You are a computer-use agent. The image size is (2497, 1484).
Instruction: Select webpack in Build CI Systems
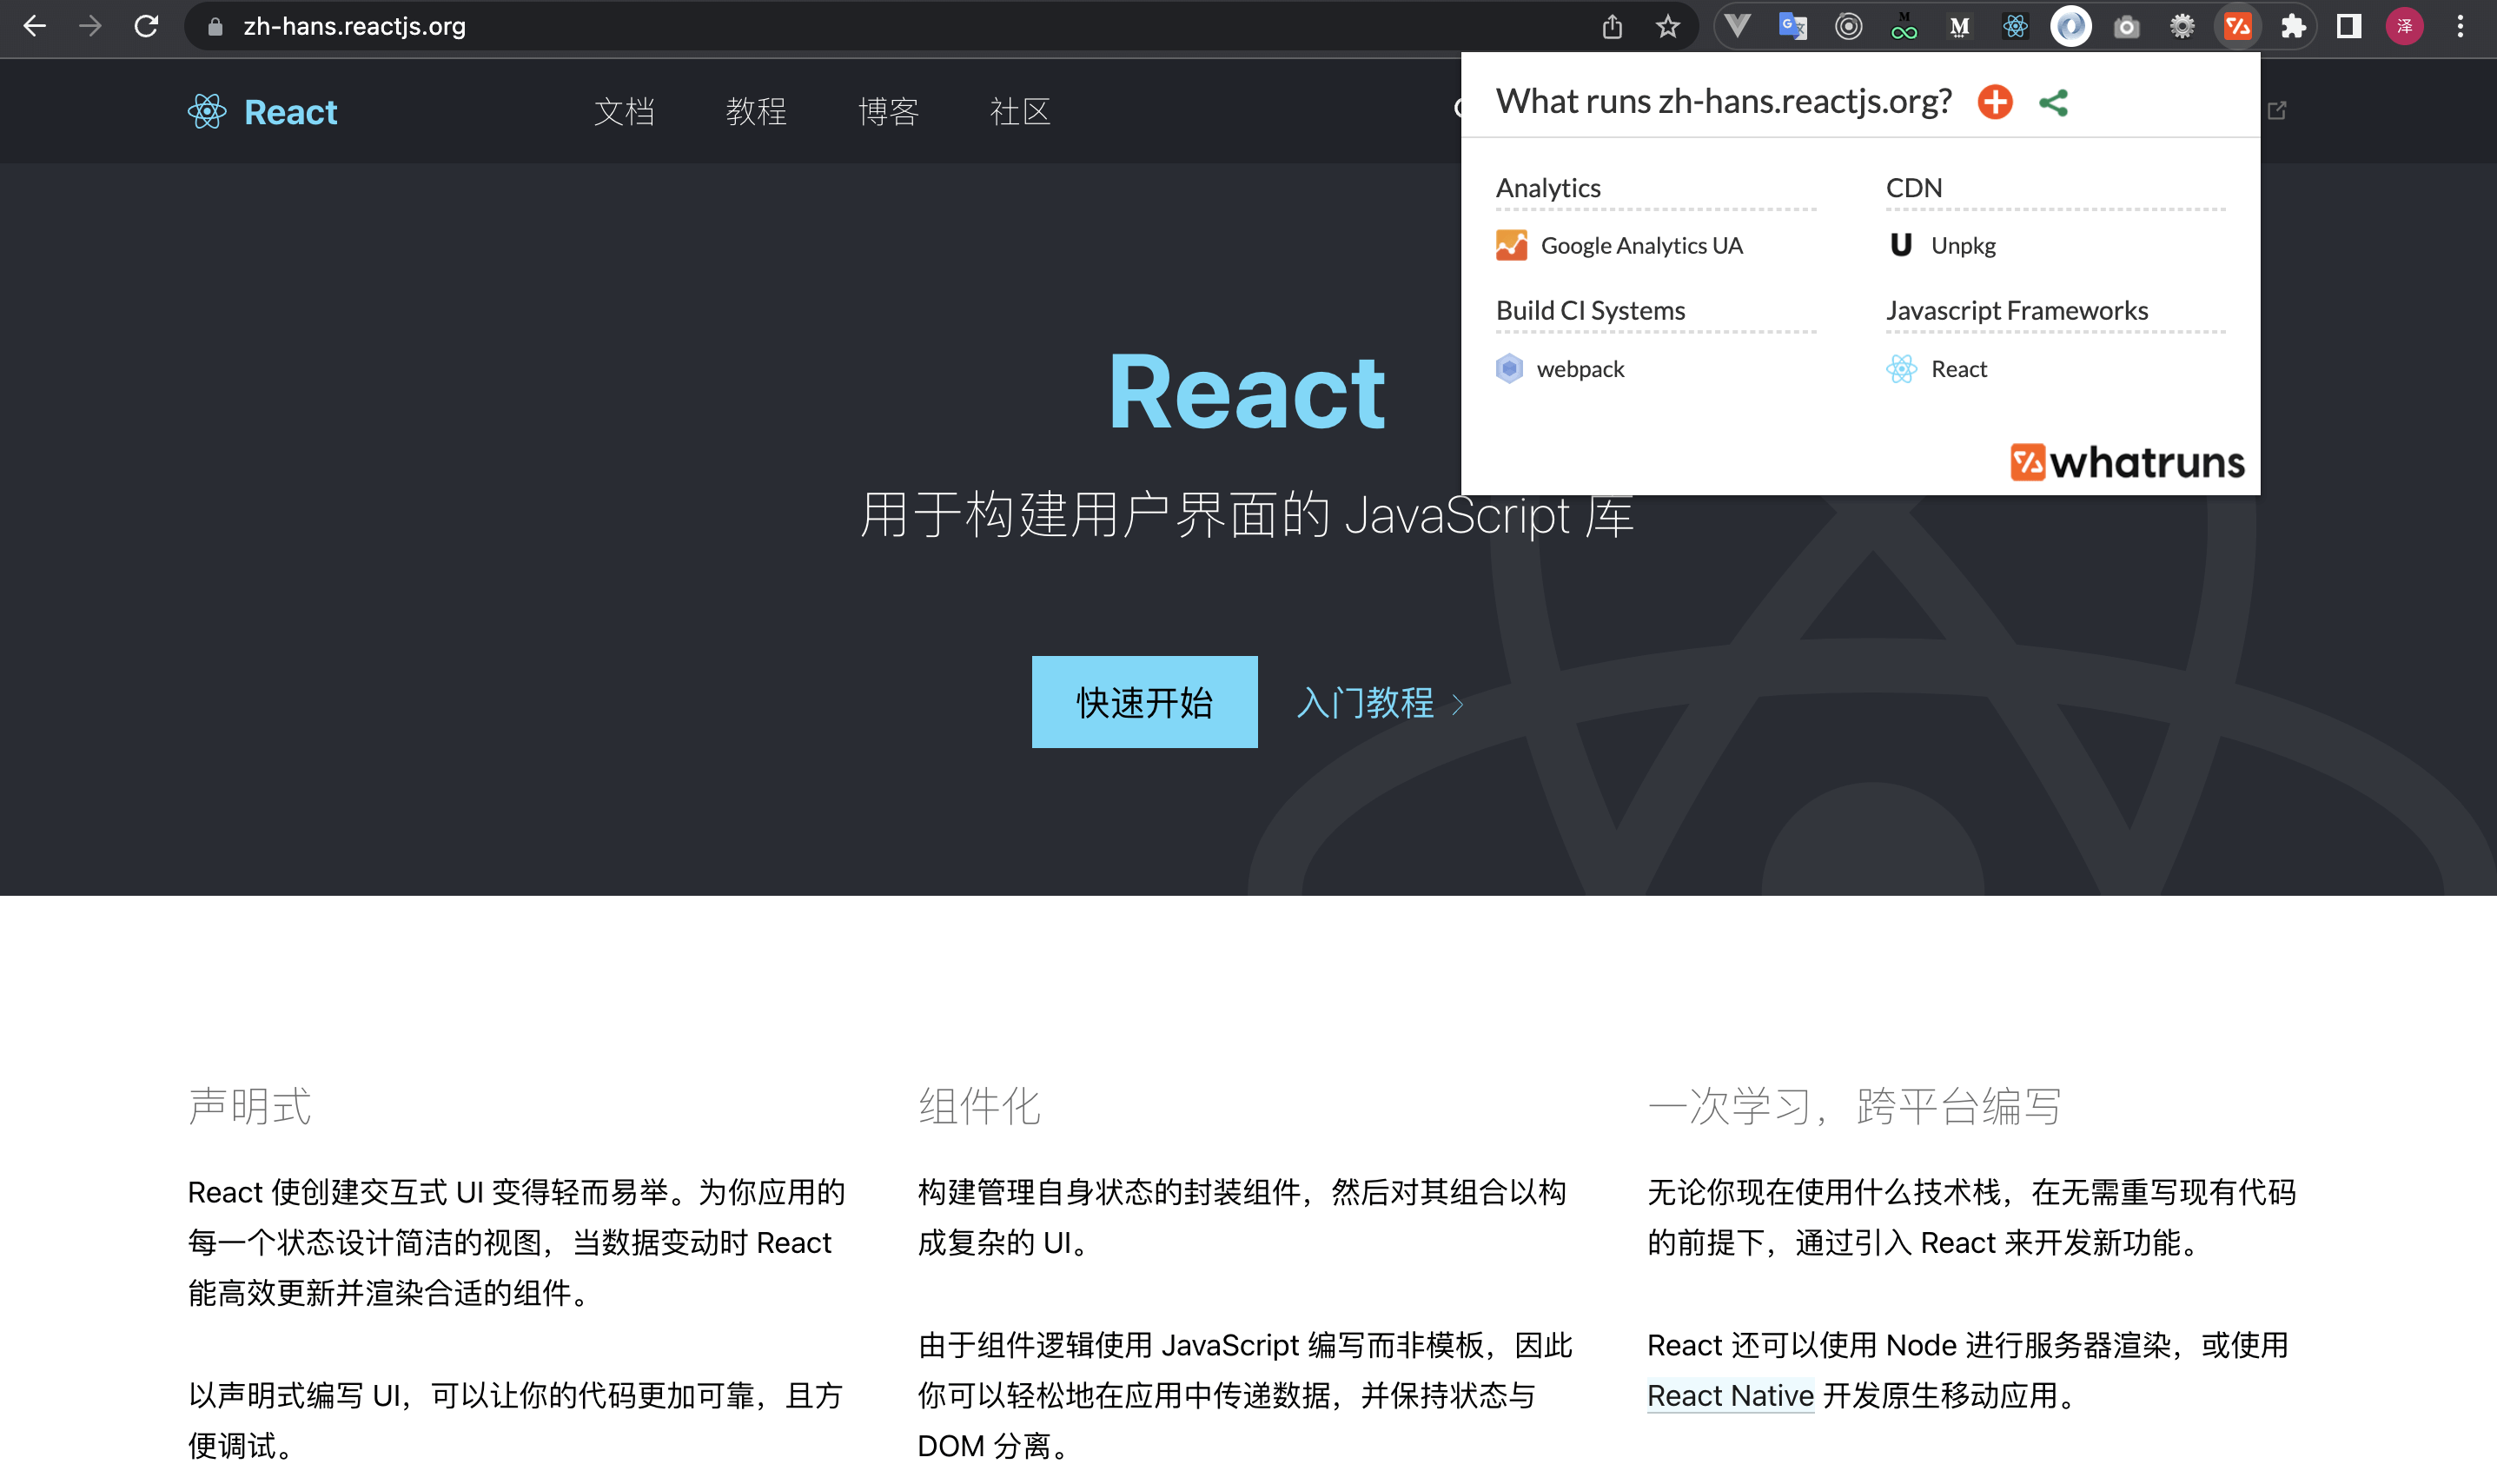[x=1579, y=369]
